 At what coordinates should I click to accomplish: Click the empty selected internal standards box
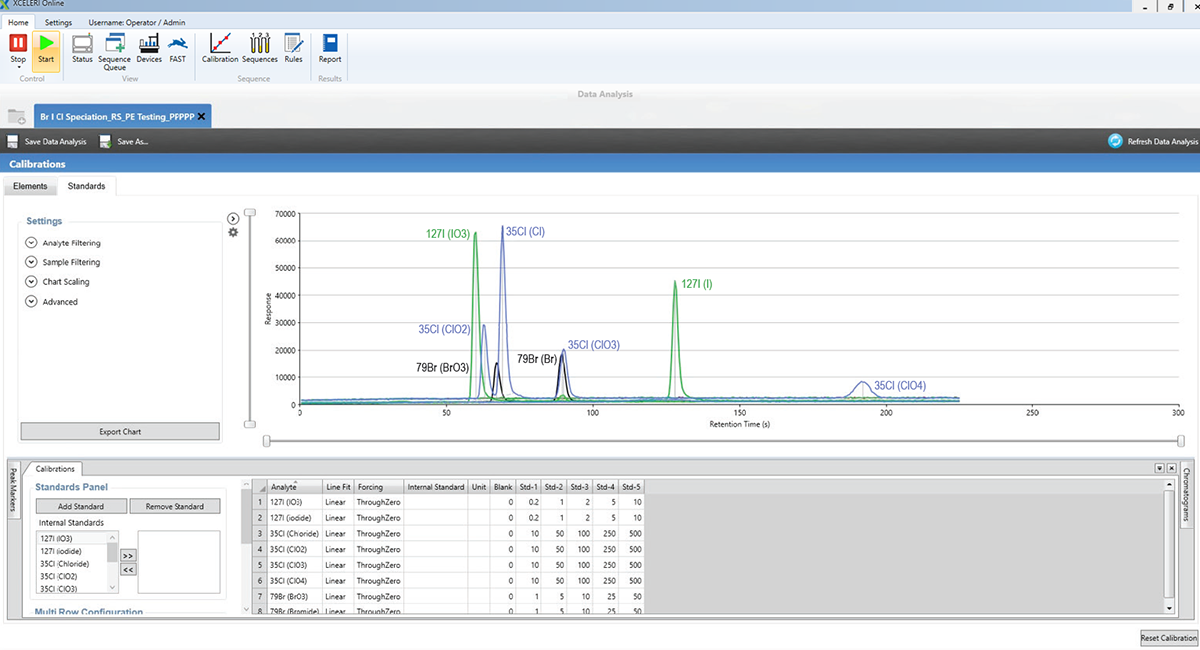click(x=179, y=562)
